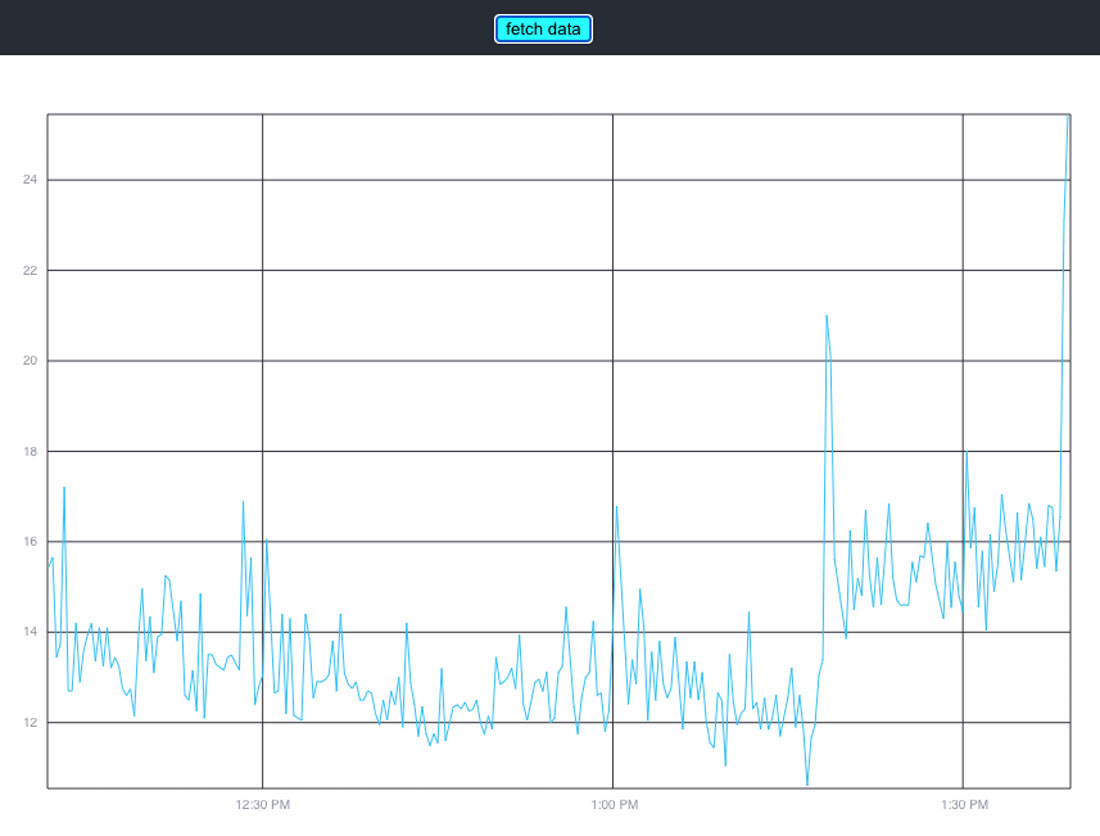Click the line peak on the 1:00 PM gridline
This screenshot has height=836, width=1100.
click(x=616, y=507)
